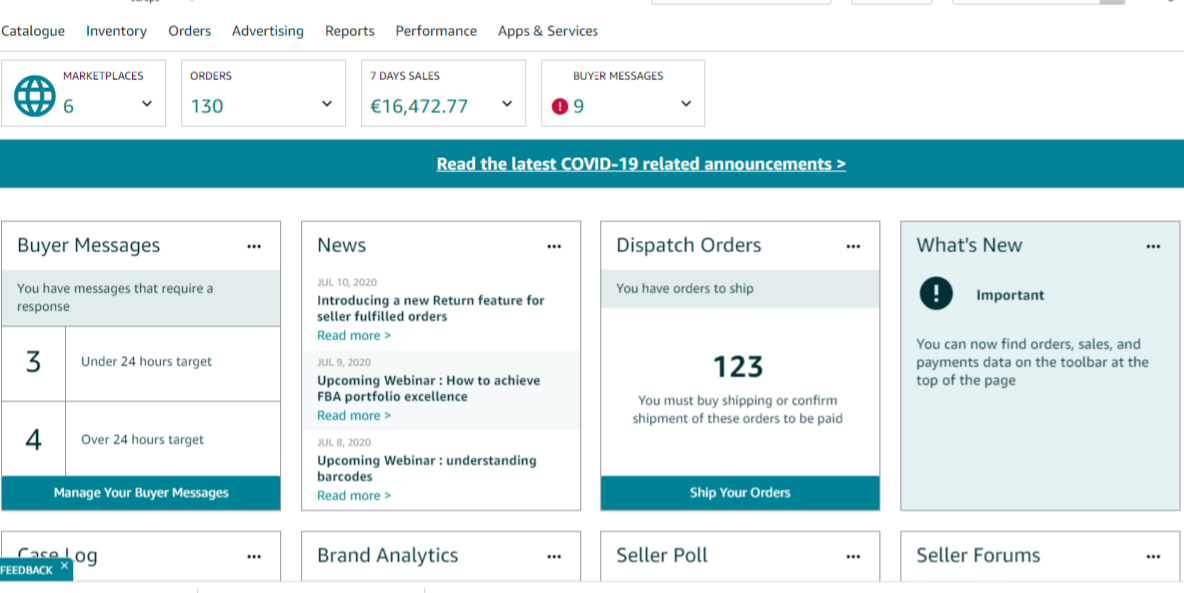Click the €16,472.77 sales value
1184x593 pixels.
click(x=419, y=106)
